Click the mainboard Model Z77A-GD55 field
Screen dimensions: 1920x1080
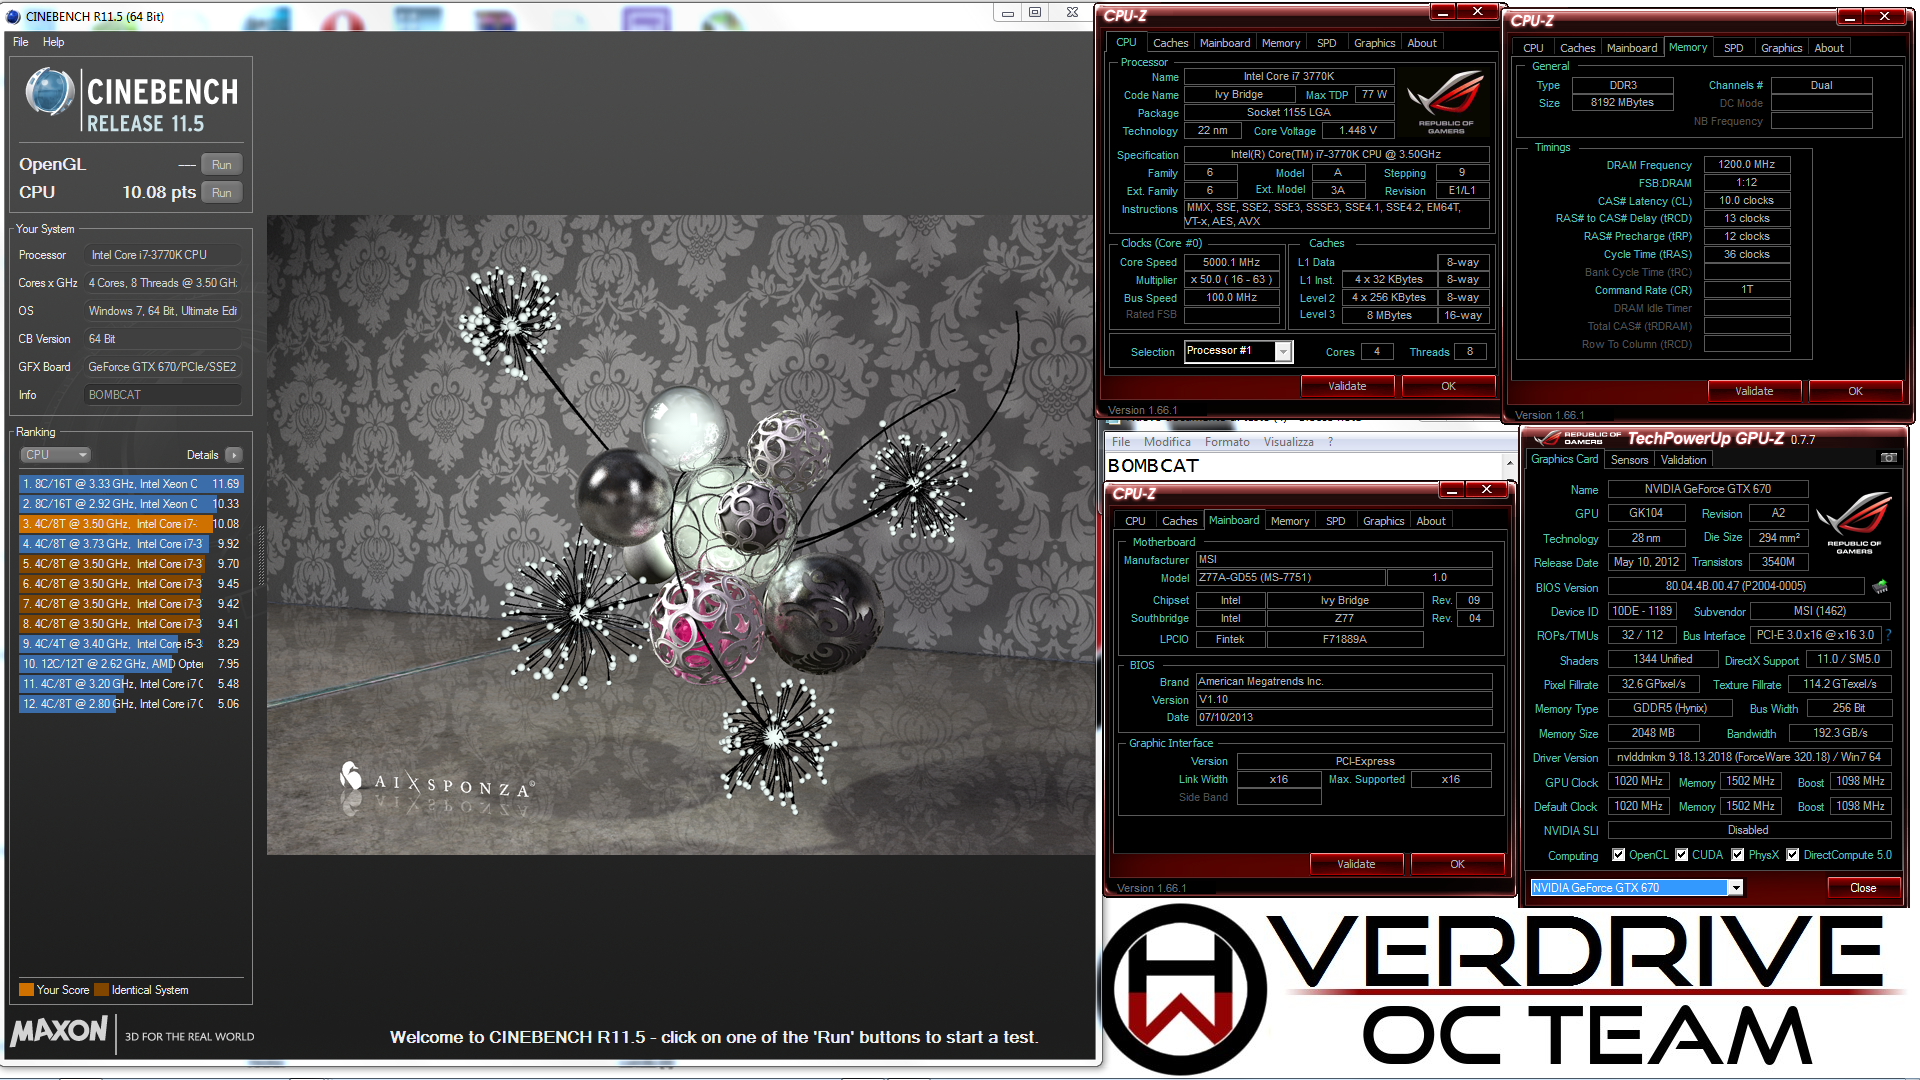[x=1290, y=578]
